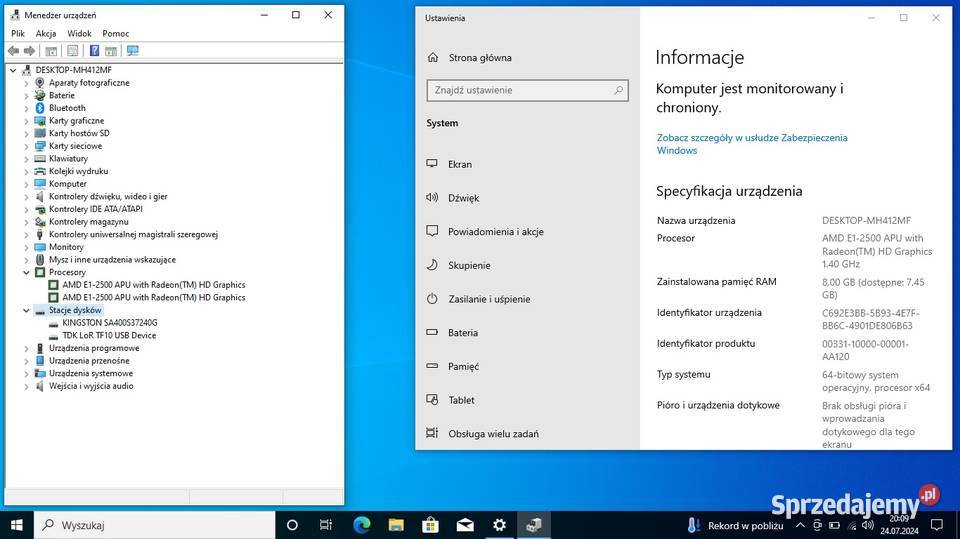
Task: Select Wejścia i wyjścia audio category
Action: click(91, 386)
